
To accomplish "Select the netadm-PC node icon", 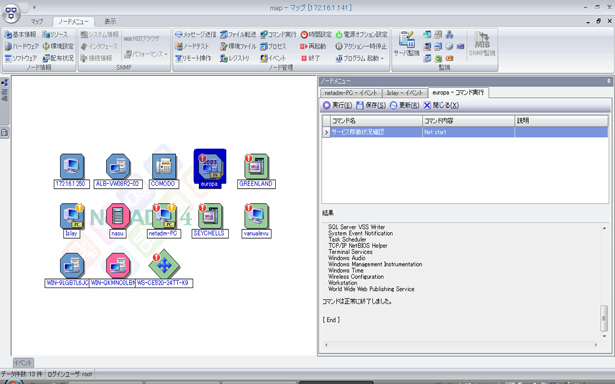I will click(164, 216).
